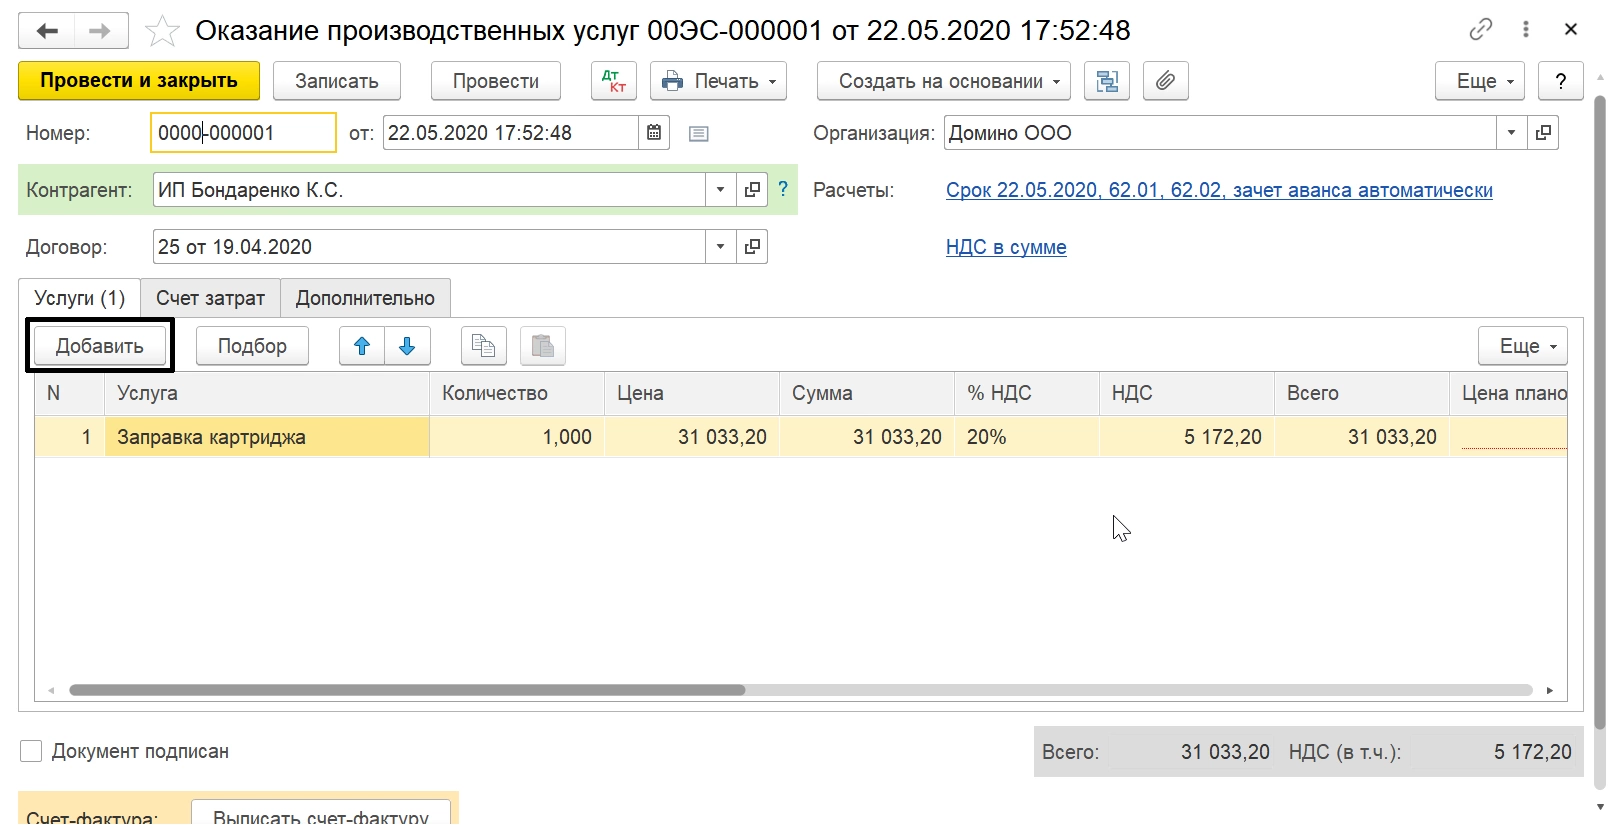The image size is (1610, 835).
Task: Select the Сумма cell in row 1
Action: click(867, 437)
